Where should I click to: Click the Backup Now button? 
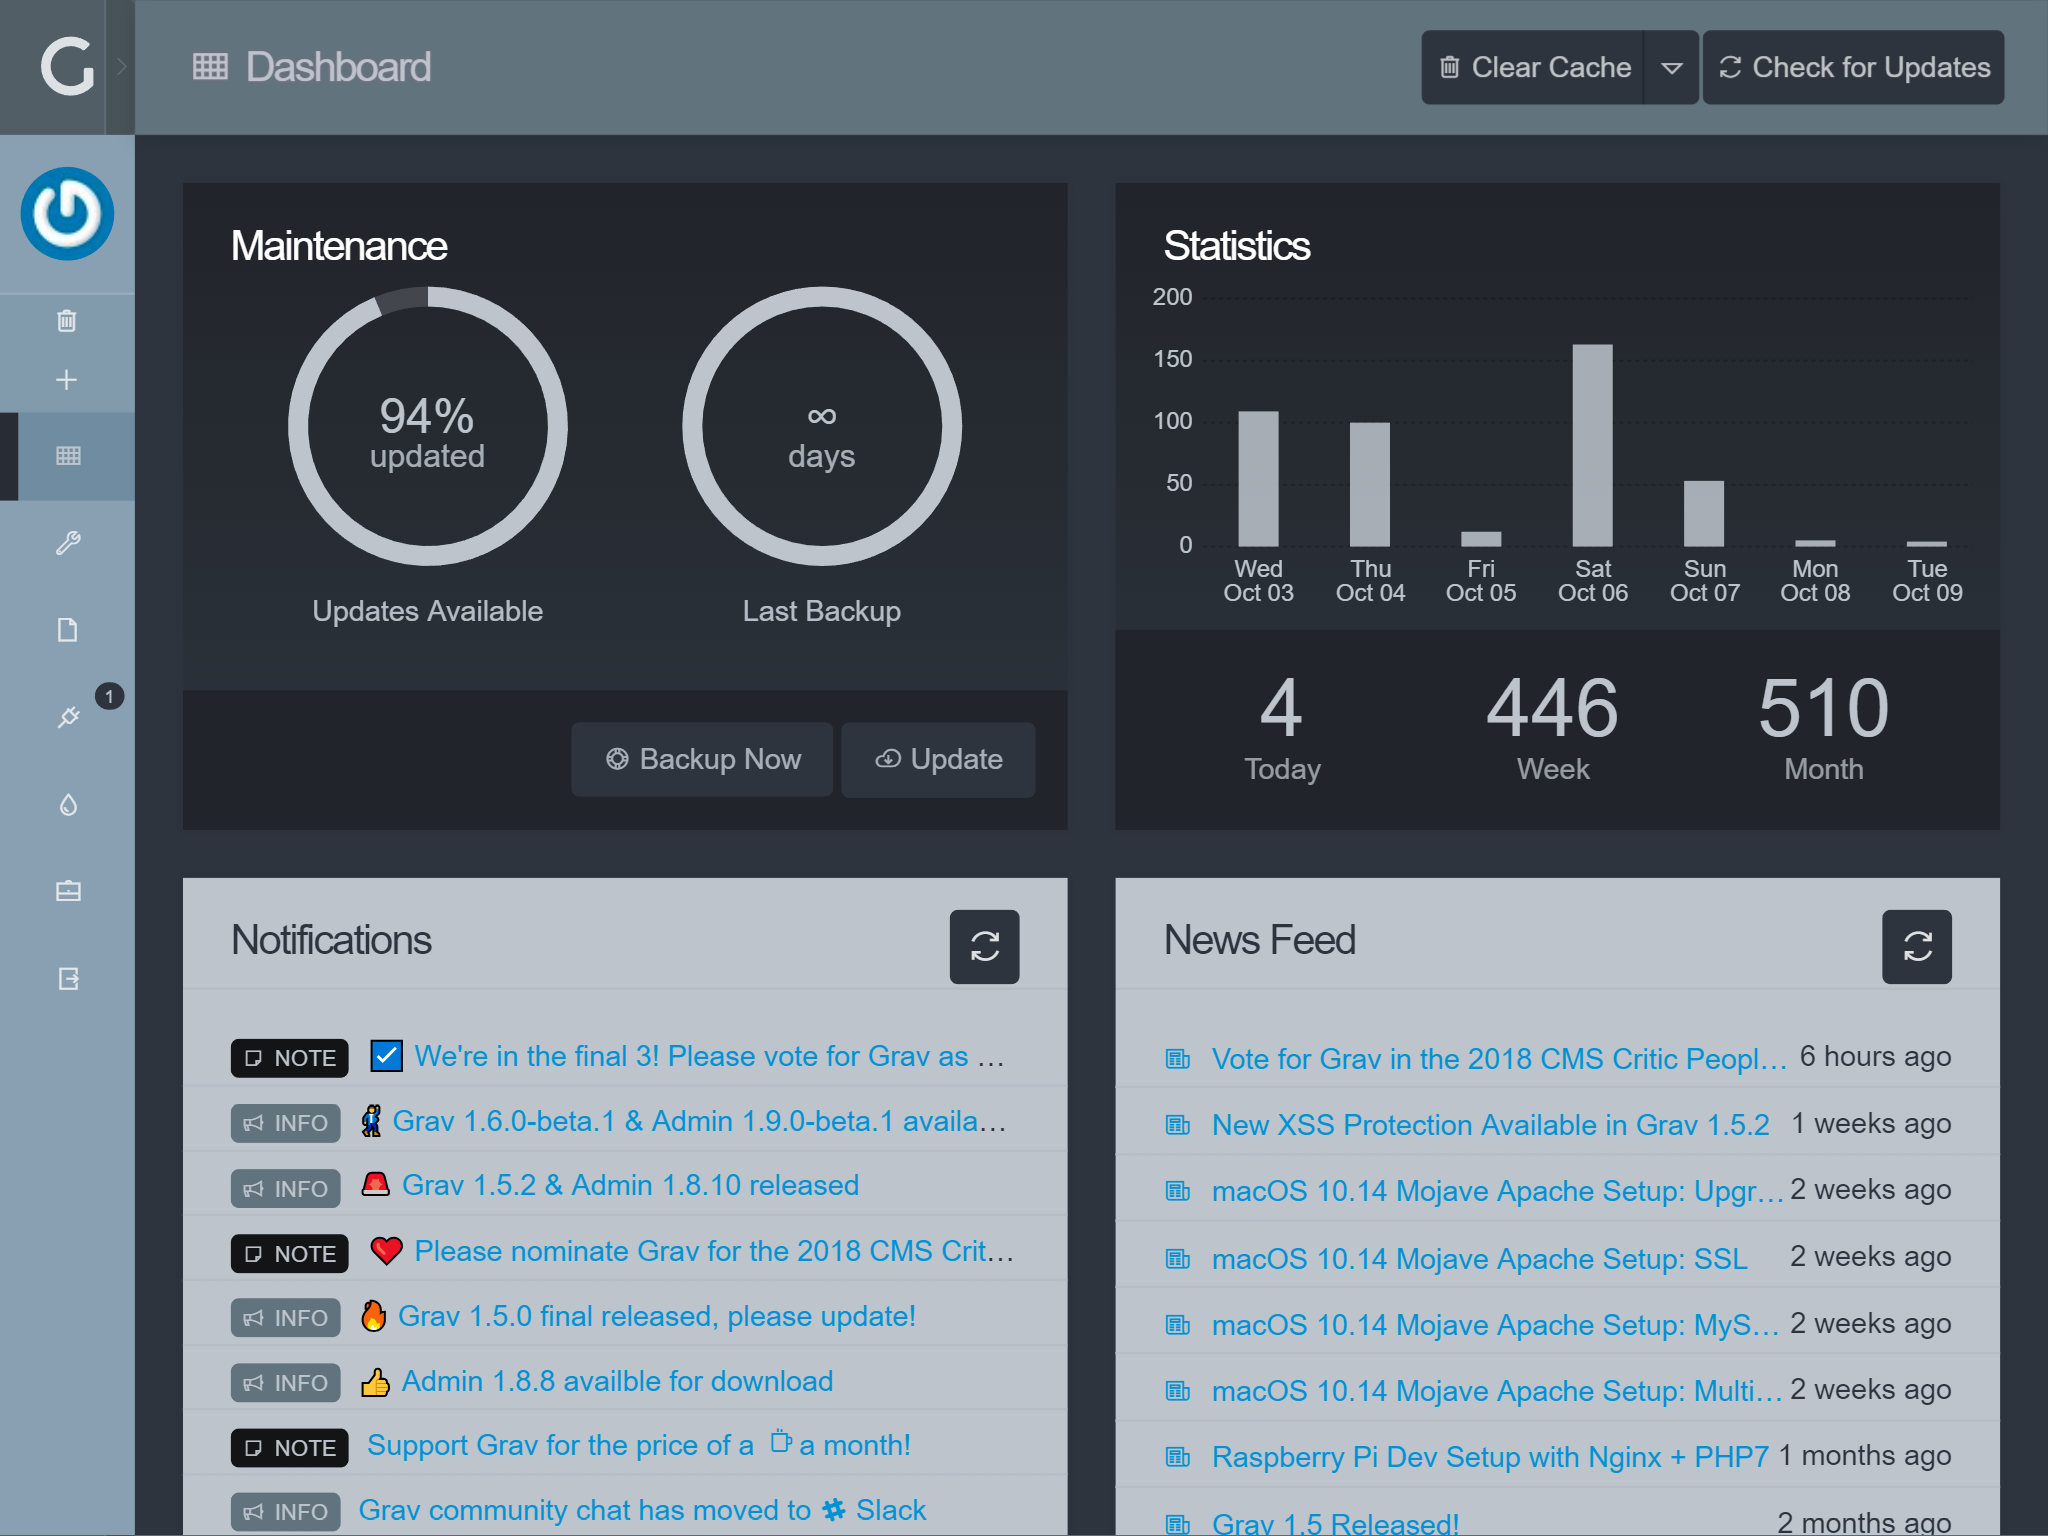coord(702,760)
